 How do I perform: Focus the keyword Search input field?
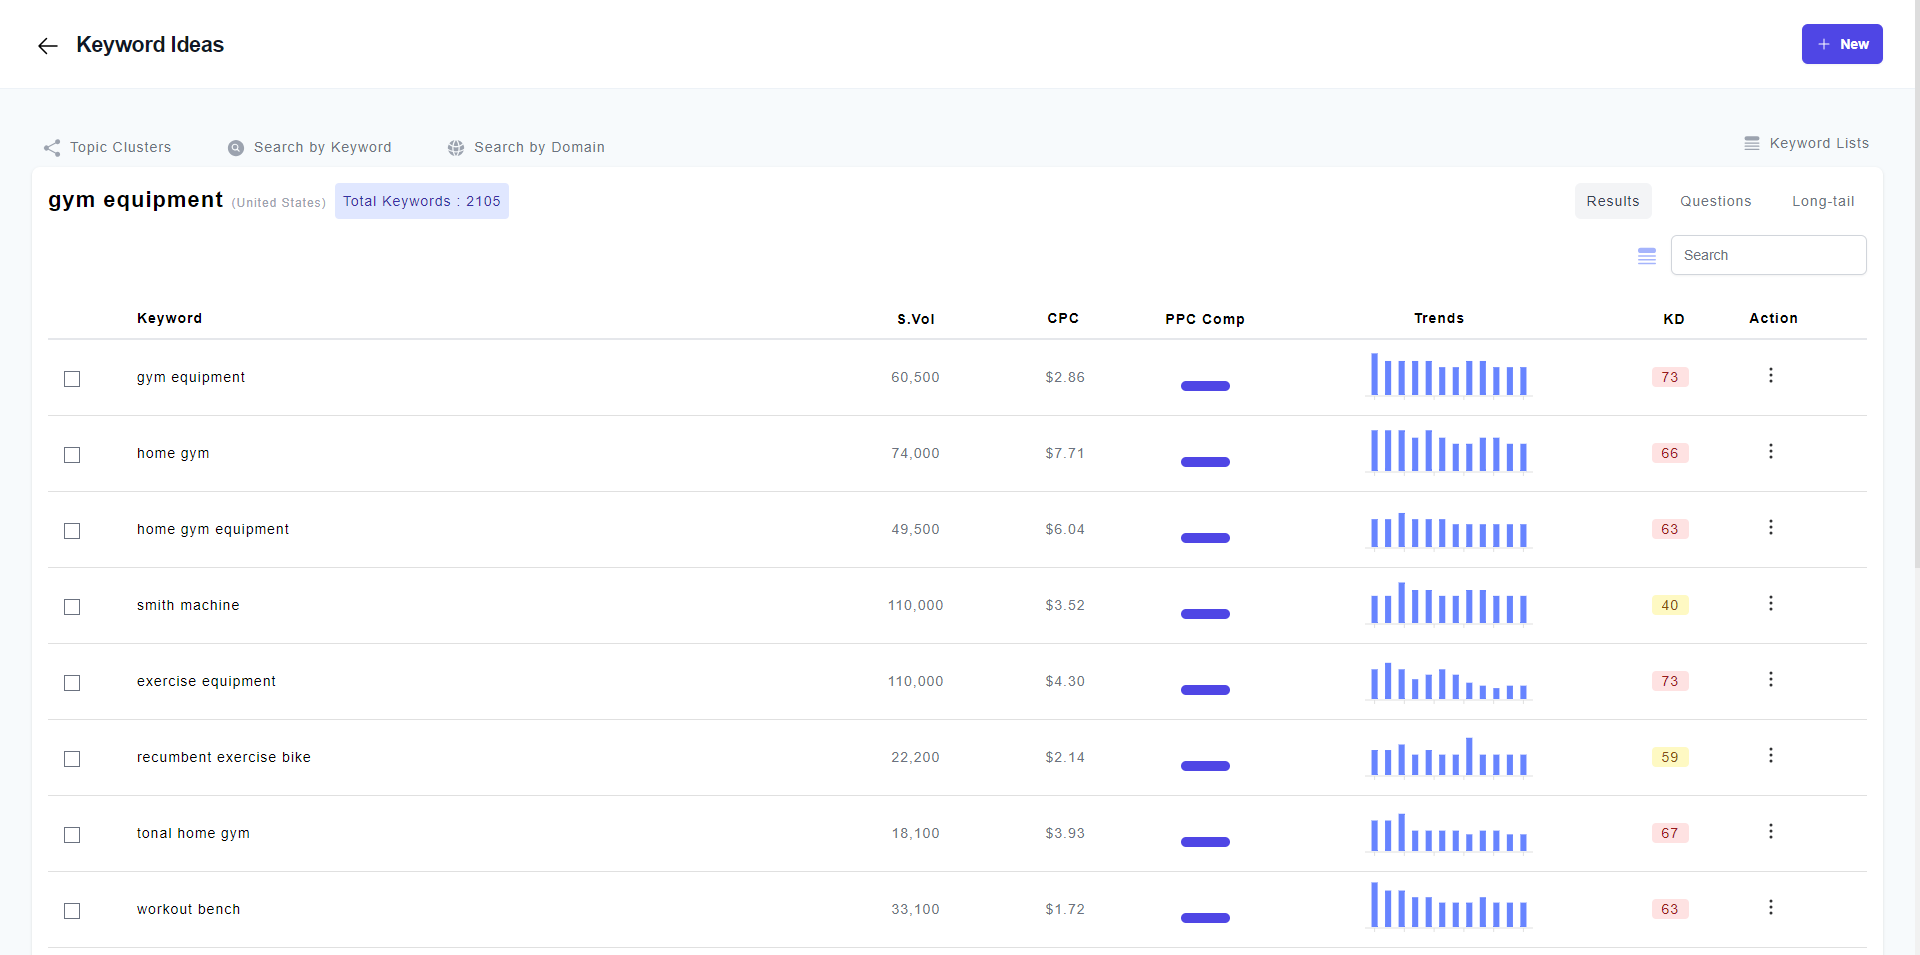(x=1767, y=255)
